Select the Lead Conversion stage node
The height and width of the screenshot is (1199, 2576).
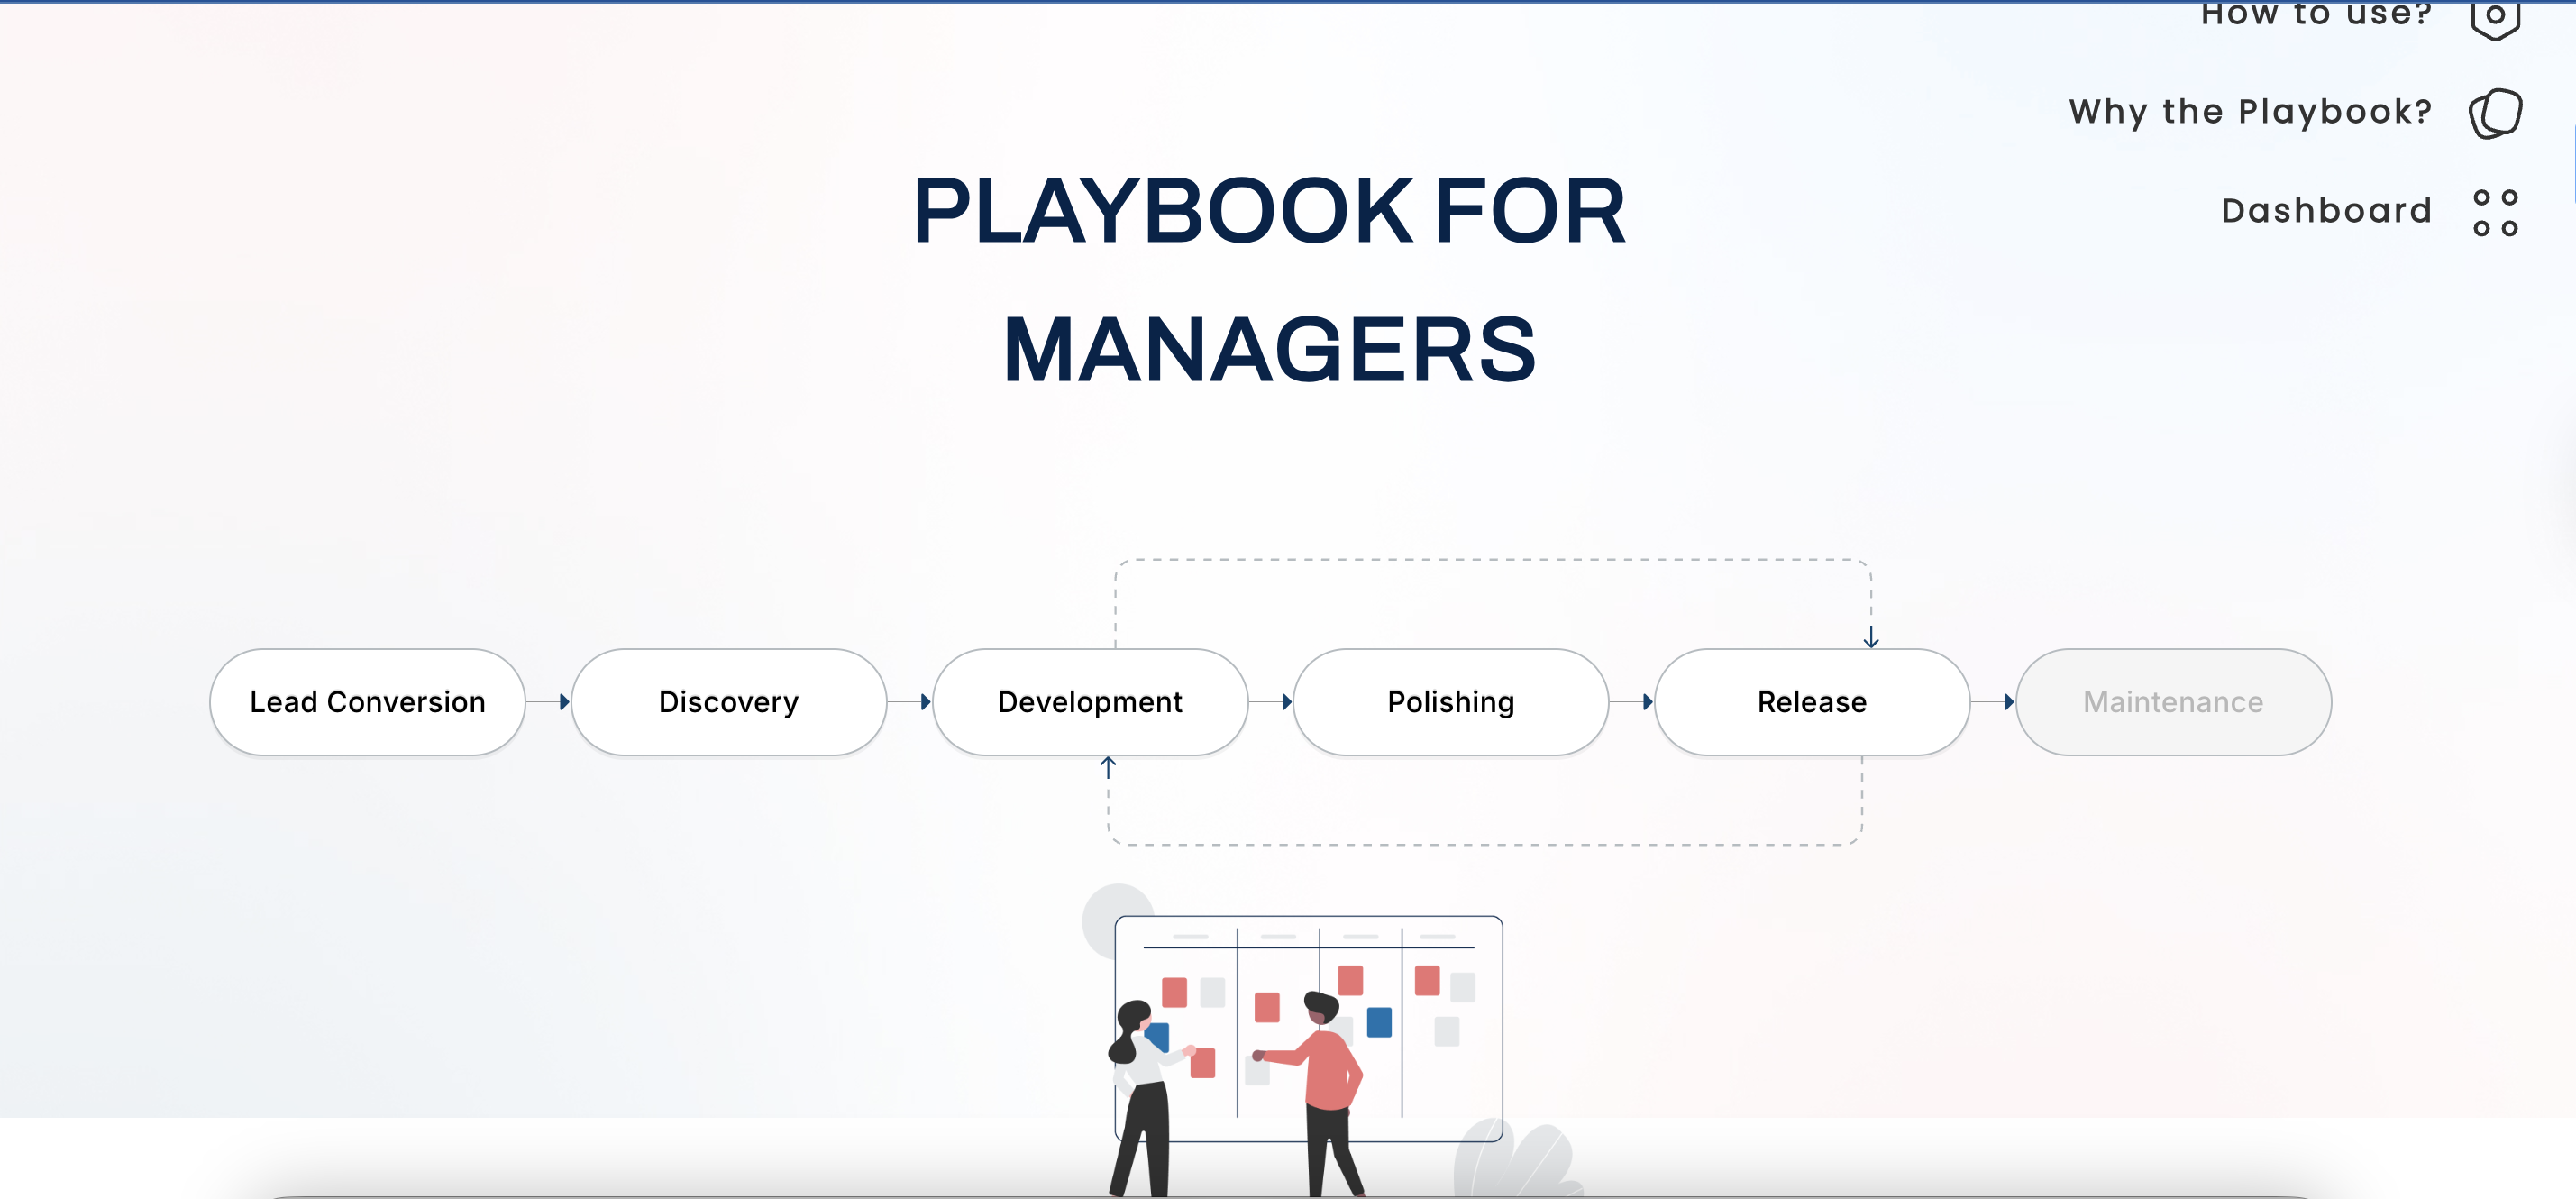(366, 701)
